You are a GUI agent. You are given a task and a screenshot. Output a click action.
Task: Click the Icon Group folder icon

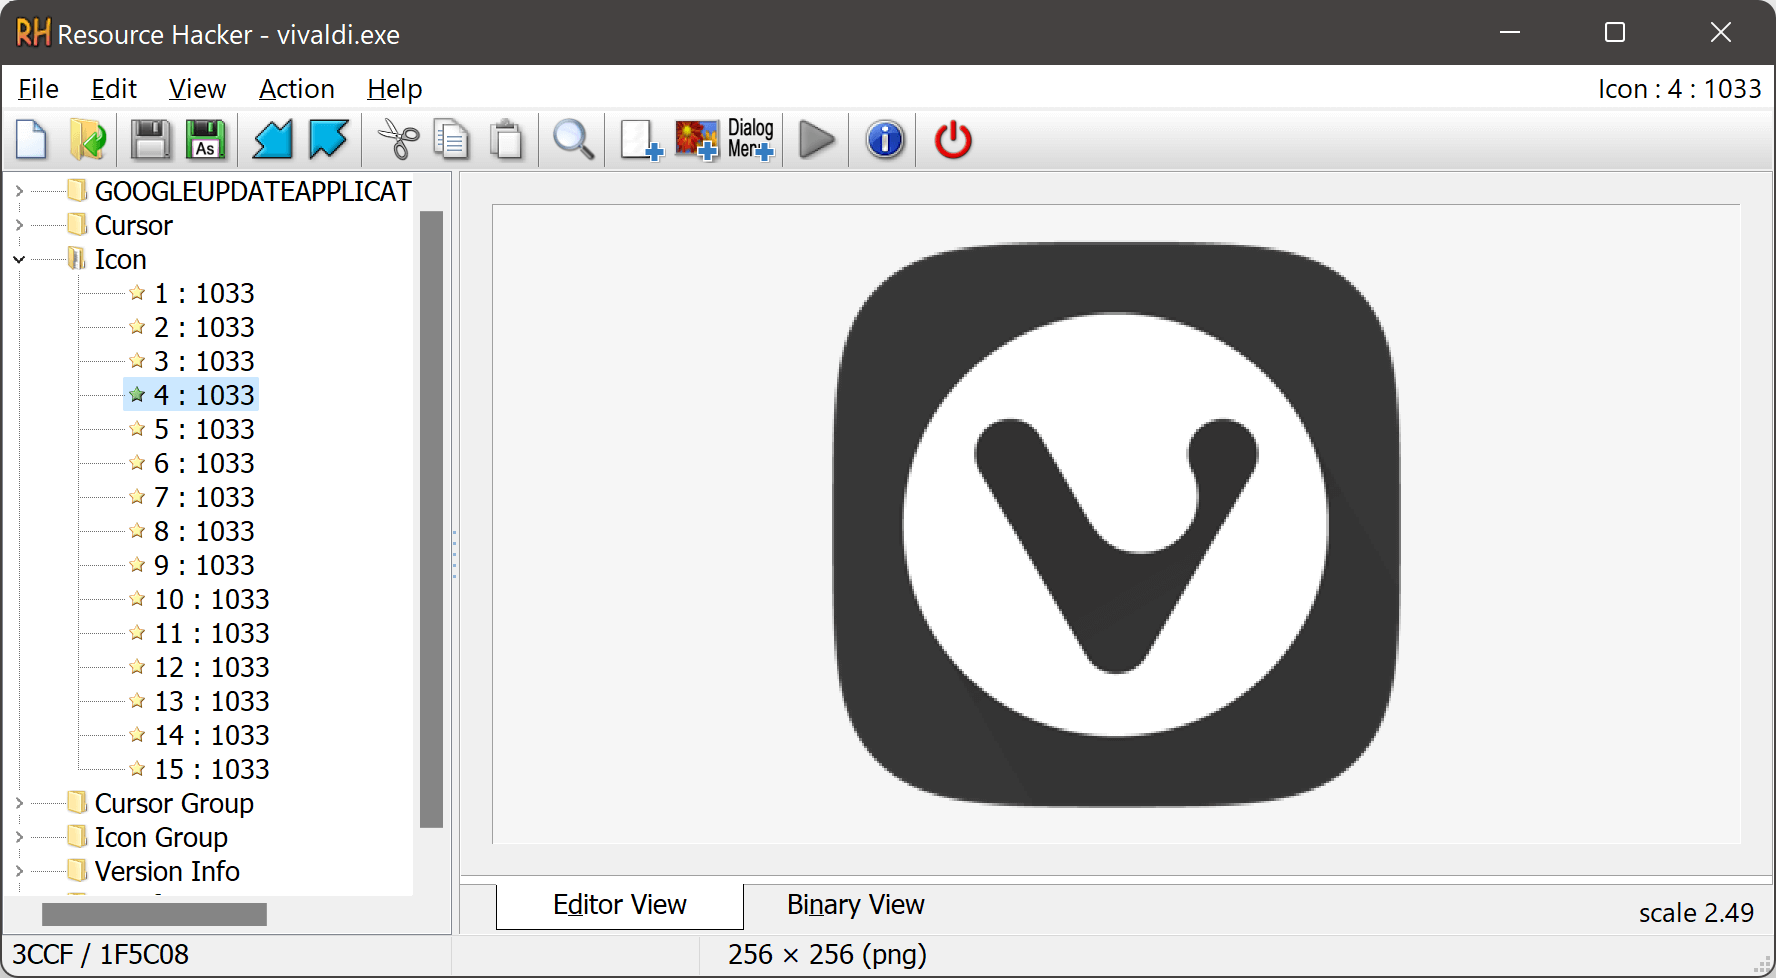77,836
